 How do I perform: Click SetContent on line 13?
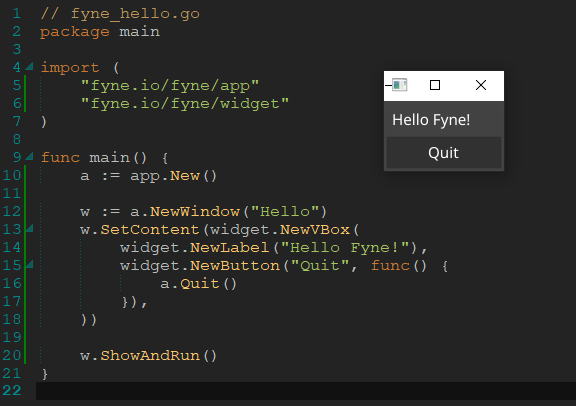tap(150, 230)
